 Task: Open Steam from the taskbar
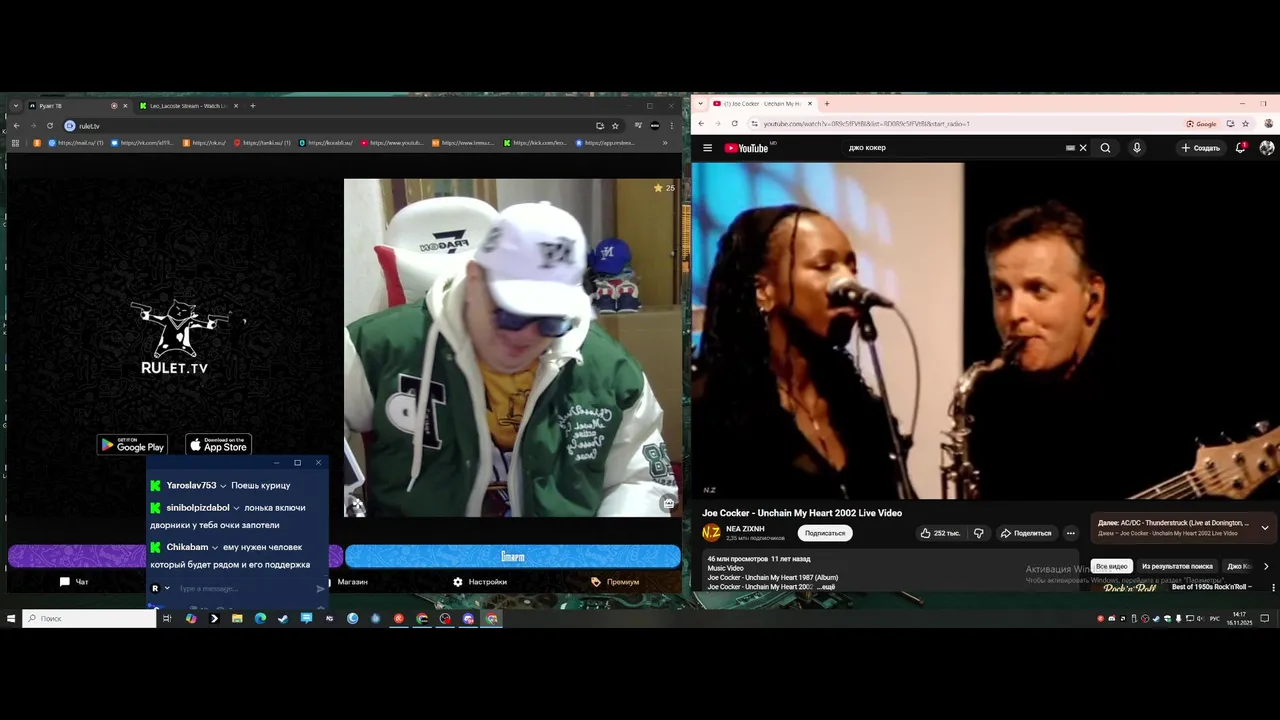[283, 619]
